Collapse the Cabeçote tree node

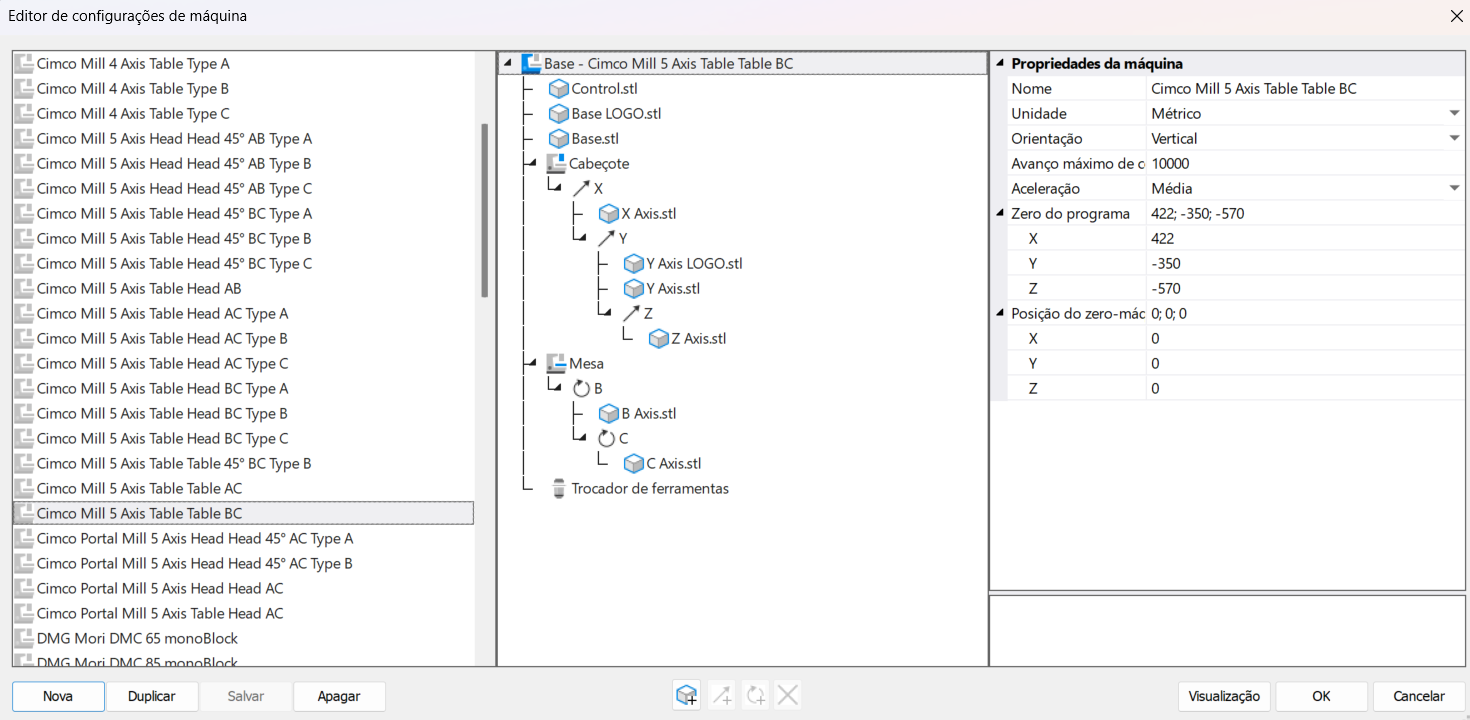point(532,164)
